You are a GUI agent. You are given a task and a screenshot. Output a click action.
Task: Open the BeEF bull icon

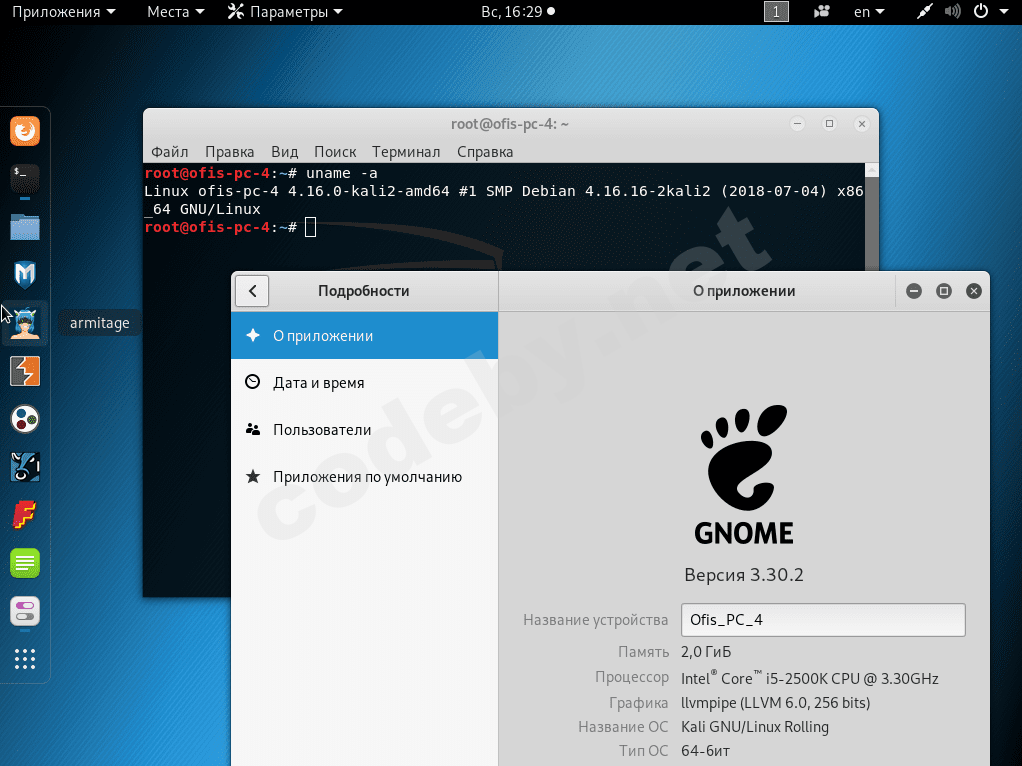[25, 466]
